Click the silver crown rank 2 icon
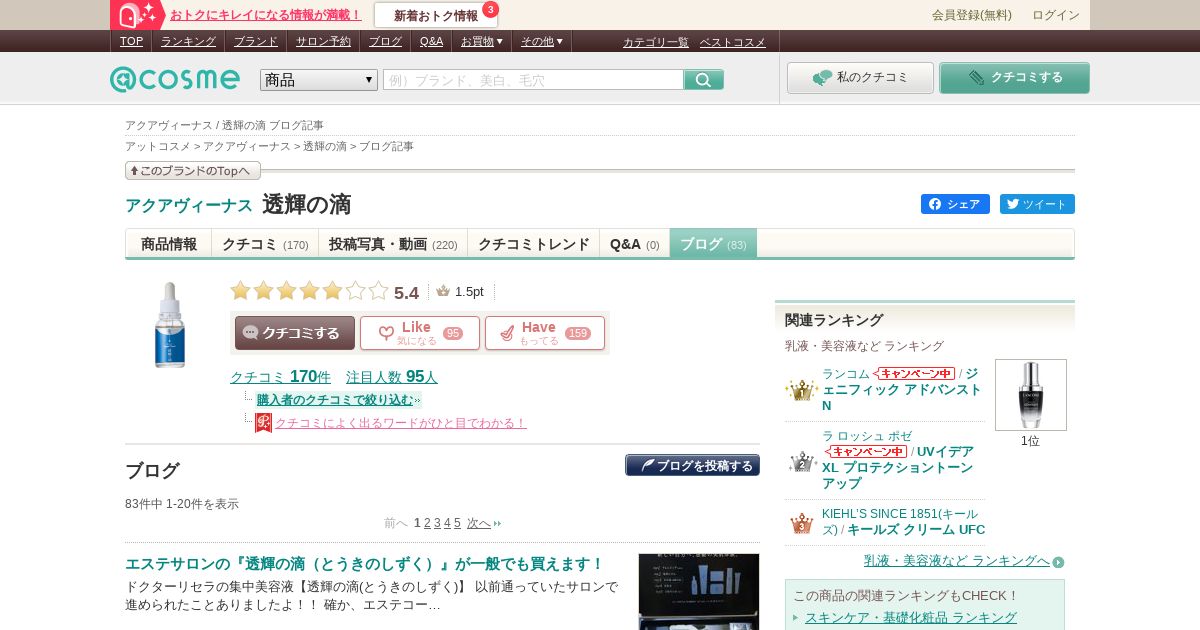 tap(801, 461)
